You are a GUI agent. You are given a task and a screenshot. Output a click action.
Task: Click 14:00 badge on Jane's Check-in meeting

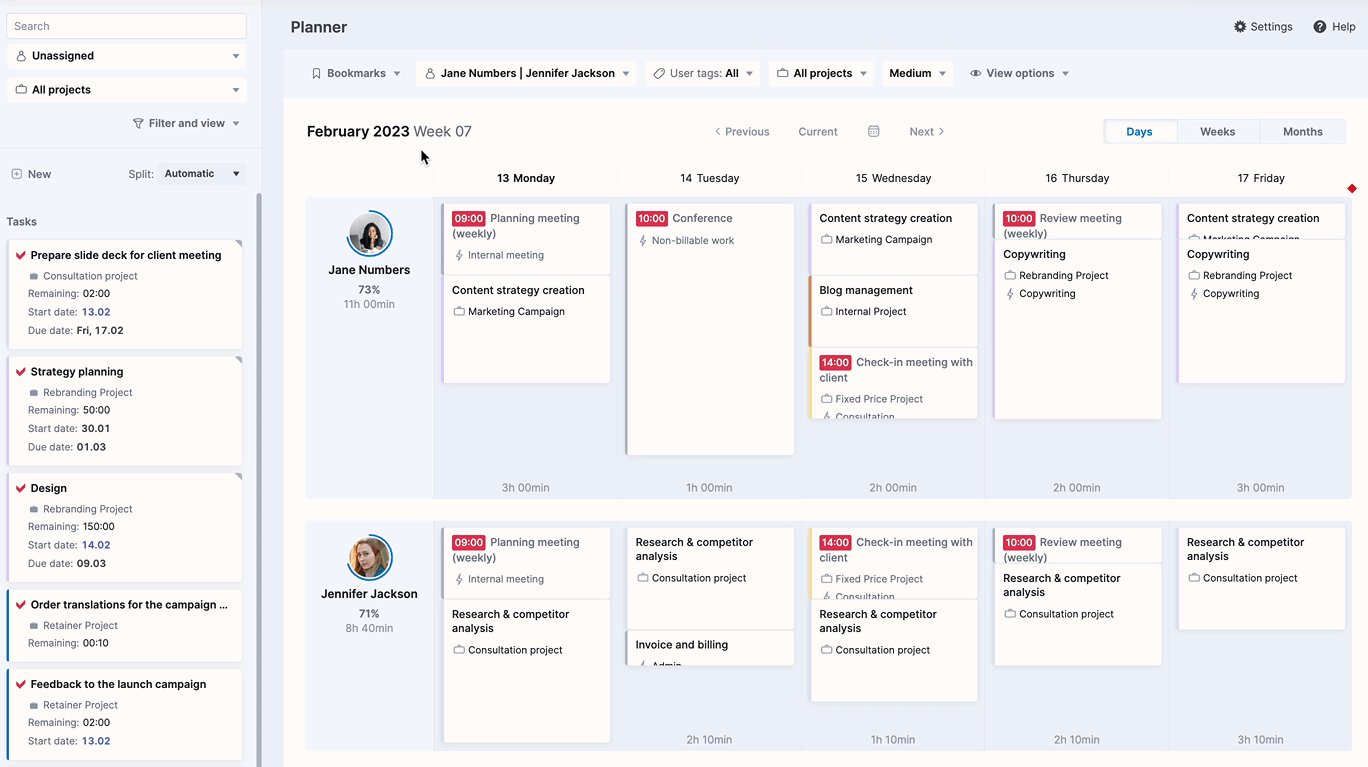pyautogui.click(x=836, y=362)
